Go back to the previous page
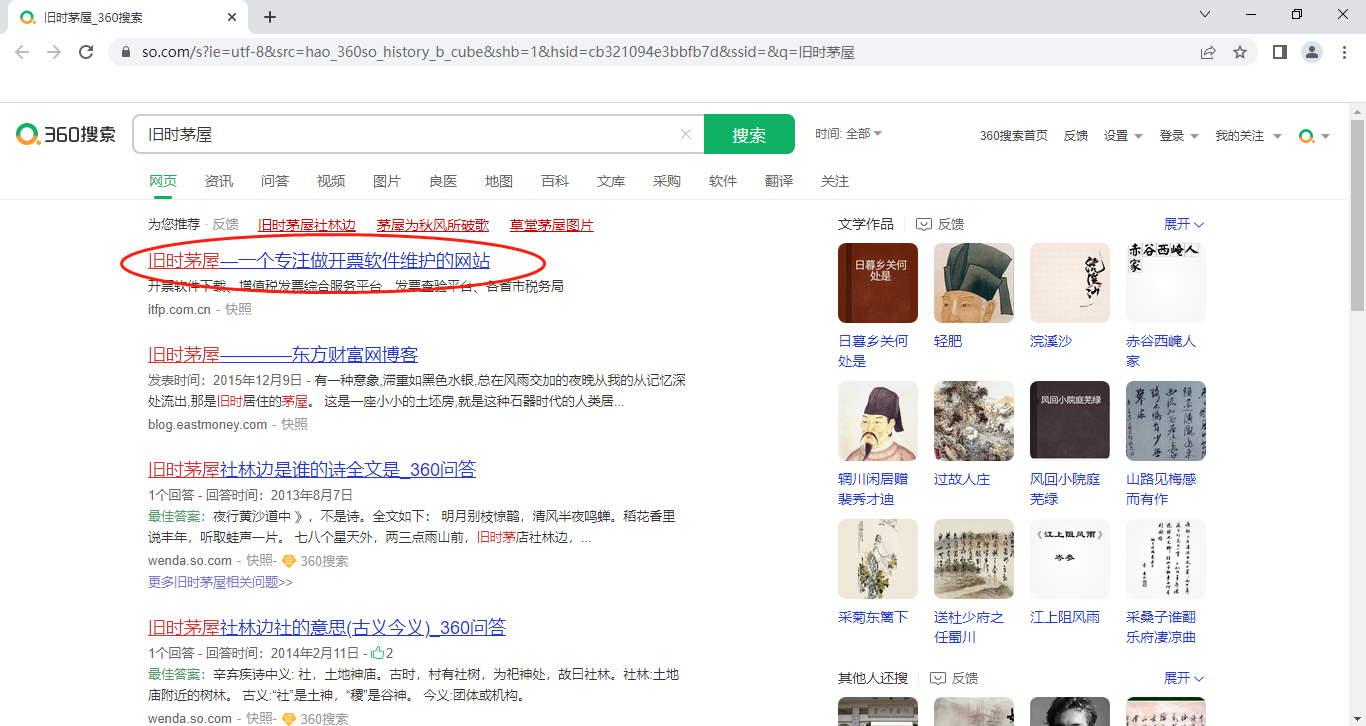This screenshot has height=726, width=1366. pyautogui.click(x=22, y=52)
